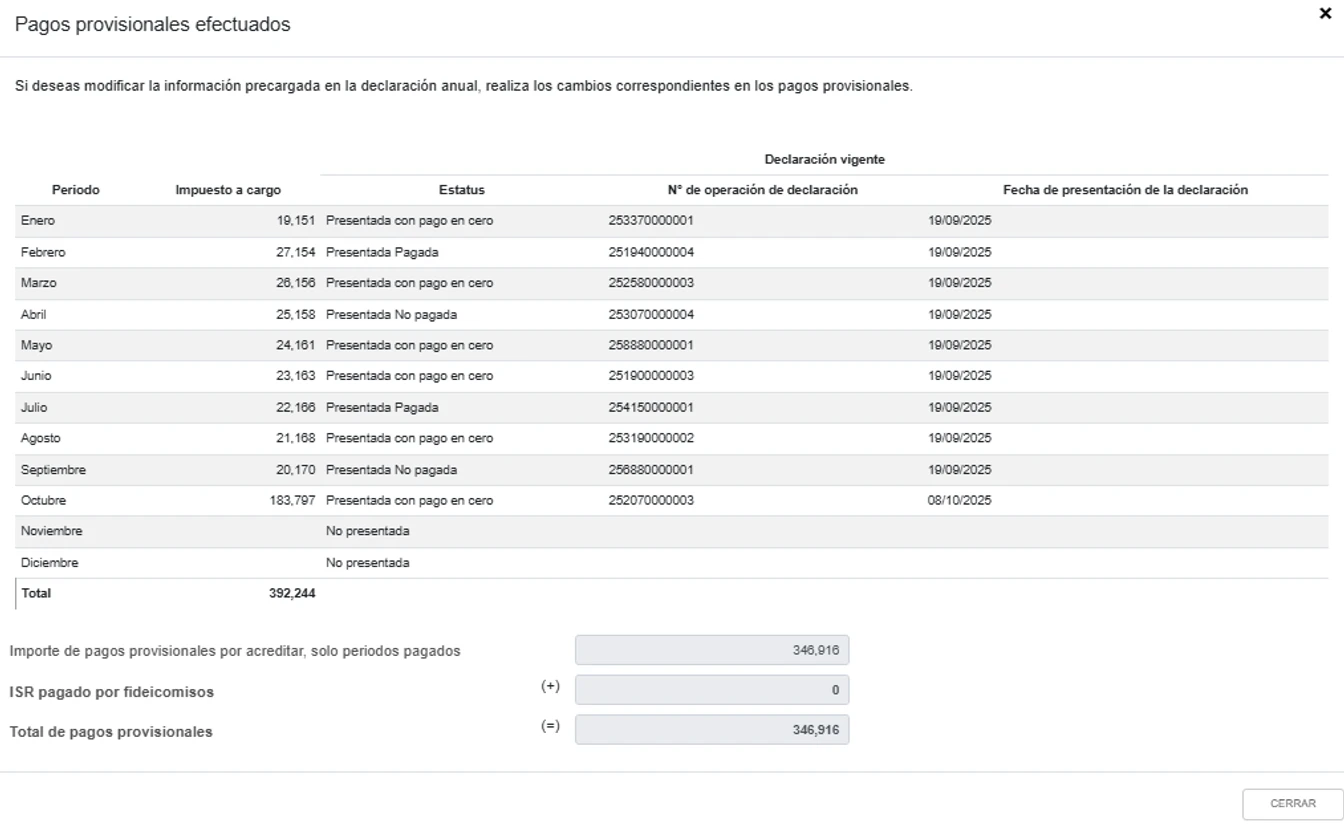Click the Total amount 392,244
Image resolution: width=1344 pixels, height=827 pixels.
coord(292,593)
